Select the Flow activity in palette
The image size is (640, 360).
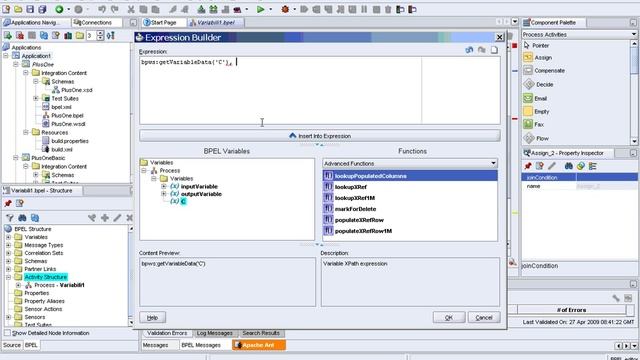click(536, 138)
